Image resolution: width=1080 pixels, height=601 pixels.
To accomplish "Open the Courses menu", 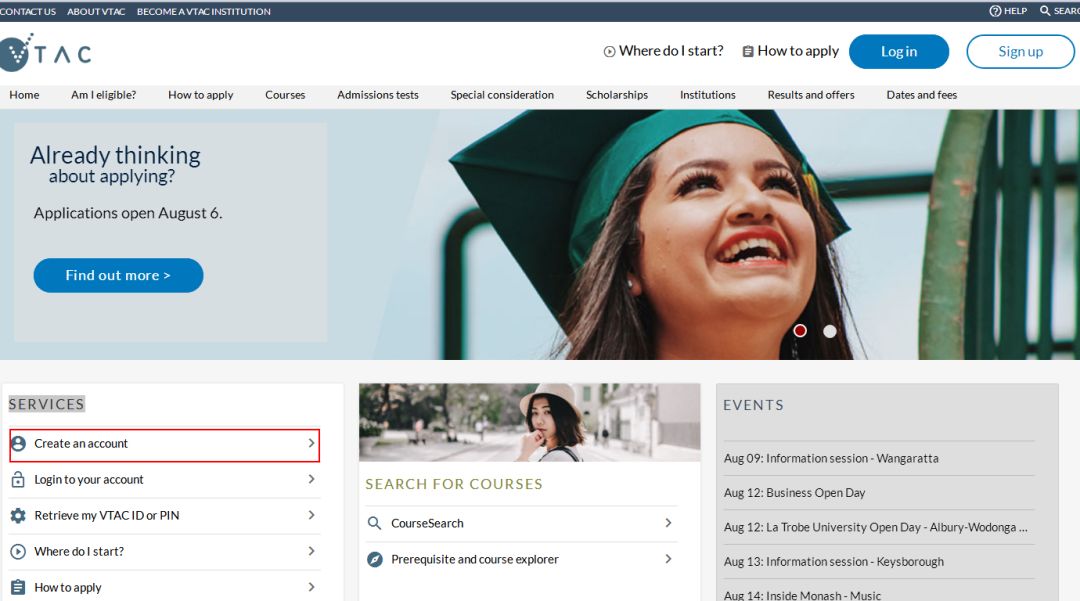I will pos(285,95).
